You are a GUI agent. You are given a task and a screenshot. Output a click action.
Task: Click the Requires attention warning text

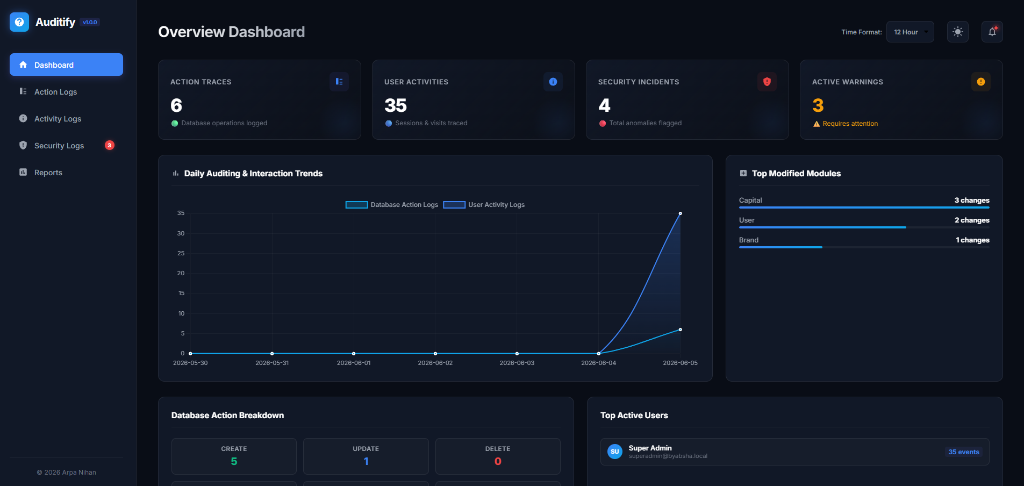pyautogui.click(x=850, y=123)
